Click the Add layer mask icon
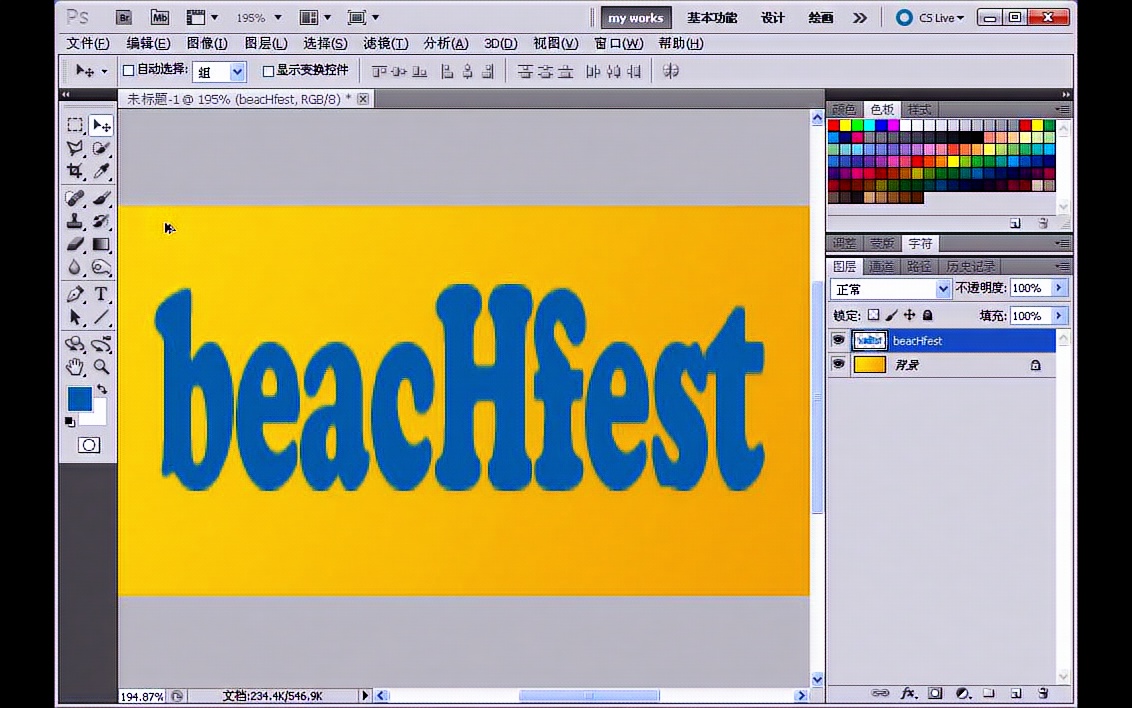 [934, 692]
